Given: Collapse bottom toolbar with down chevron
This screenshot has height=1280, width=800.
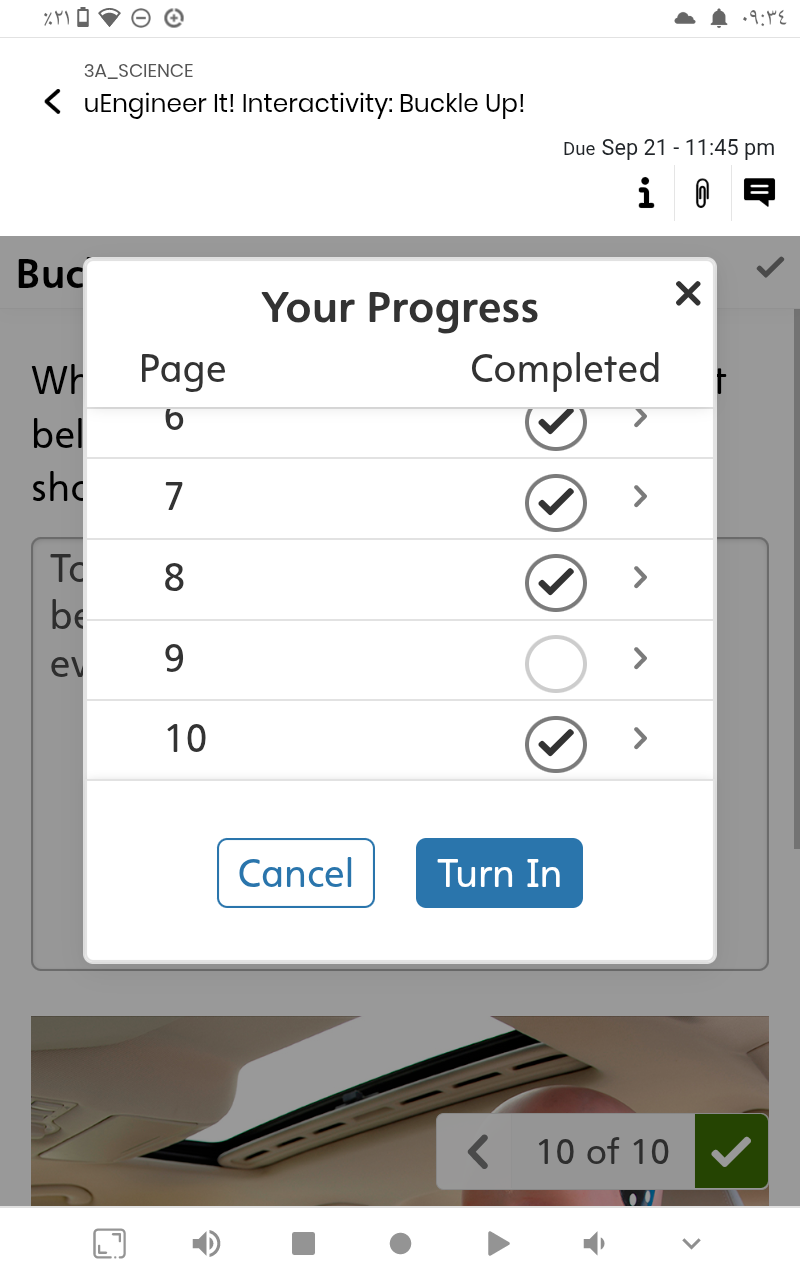Looking at the screenshot, I should click(x=691, y=1243).
